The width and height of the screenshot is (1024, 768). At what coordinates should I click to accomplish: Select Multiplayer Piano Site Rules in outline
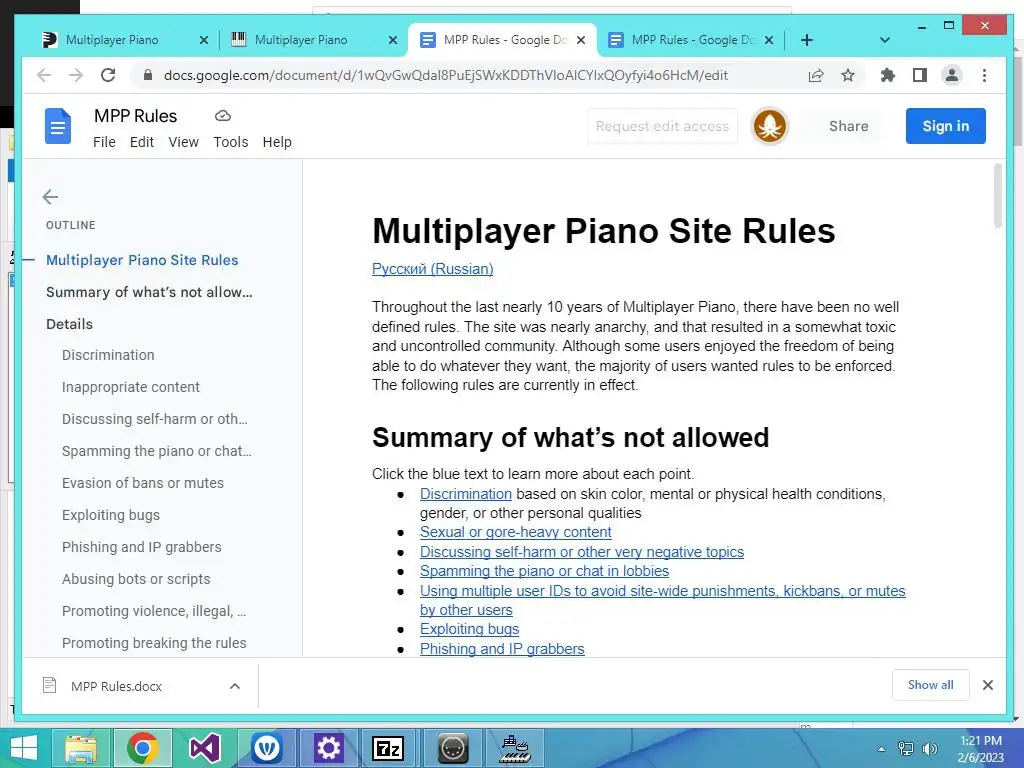click(142, 260)
